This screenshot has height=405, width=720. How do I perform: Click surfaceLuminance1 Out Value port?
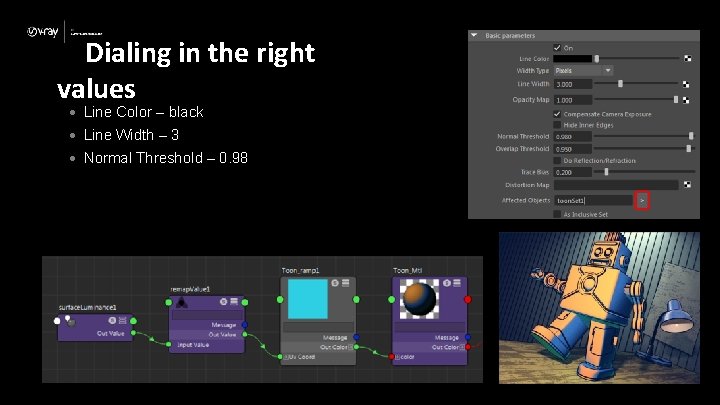pyautogui.click(x=133, y=333)
